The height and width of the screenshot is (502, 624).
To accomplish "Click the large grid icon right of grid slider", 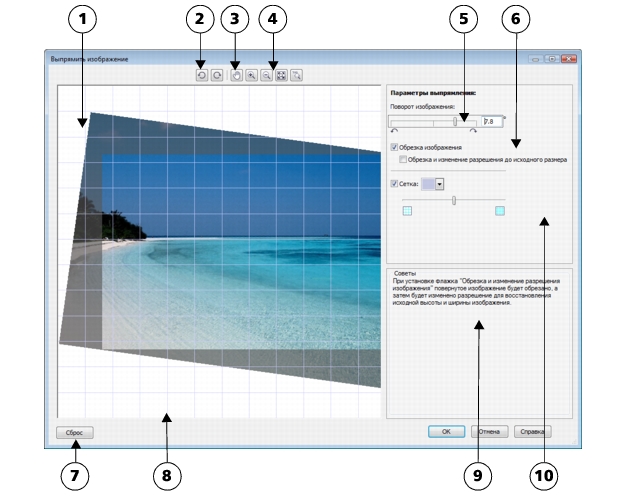I will click(x=500, y=211).
